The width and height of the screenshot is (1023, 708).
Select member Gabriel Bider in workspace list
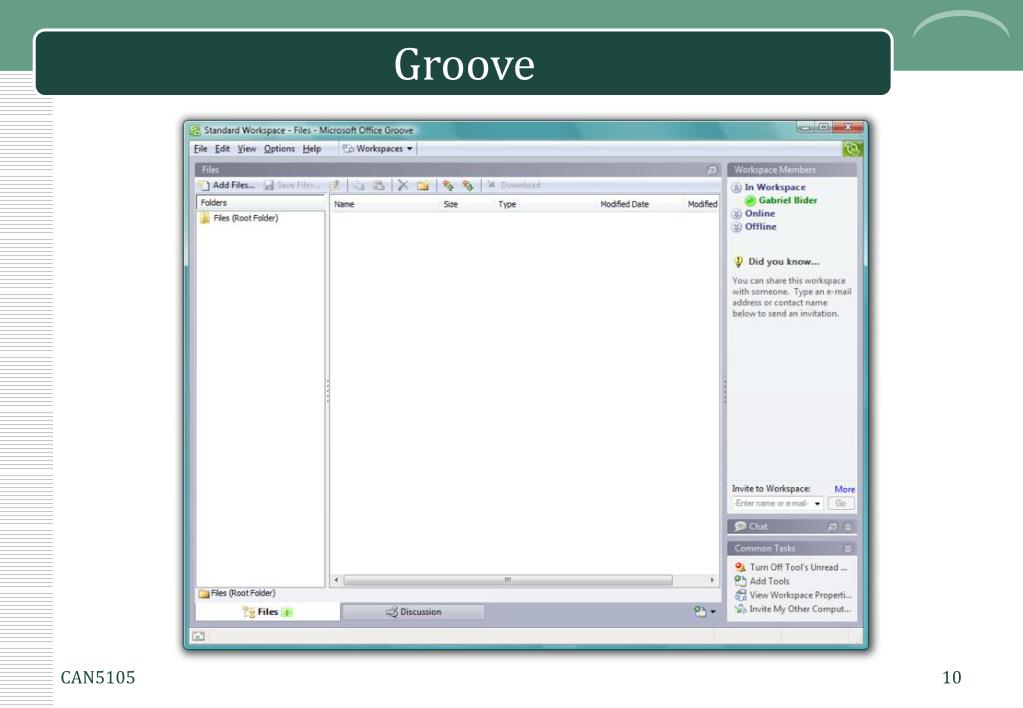coord(787,201)
